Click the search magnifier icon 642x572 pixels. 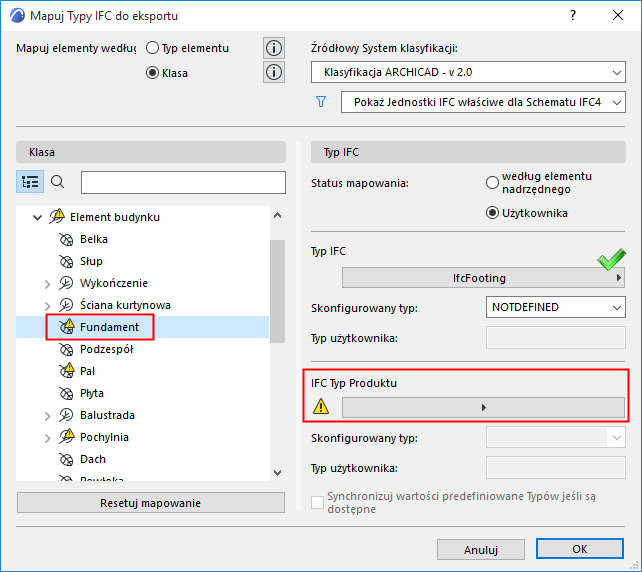tap(57, 181)
